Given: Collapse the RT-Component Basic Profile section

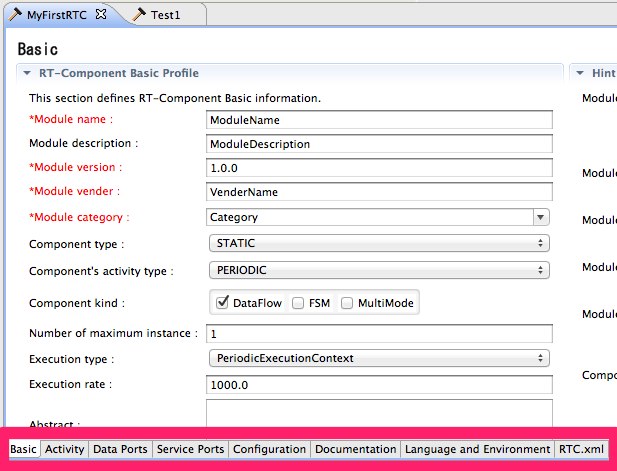Looking at the screenshot, I should tap(27, 73).
